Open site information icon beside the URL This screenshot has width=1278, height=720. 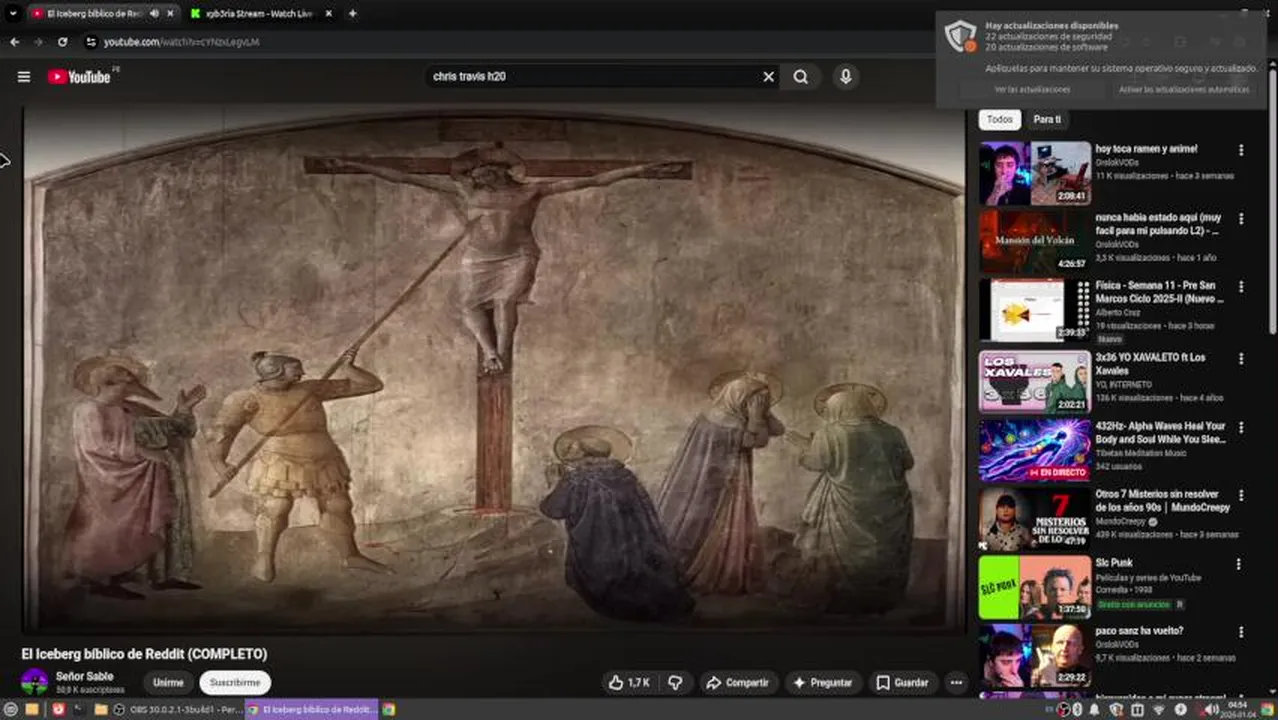pyautogui.click(x=91, y=42)
